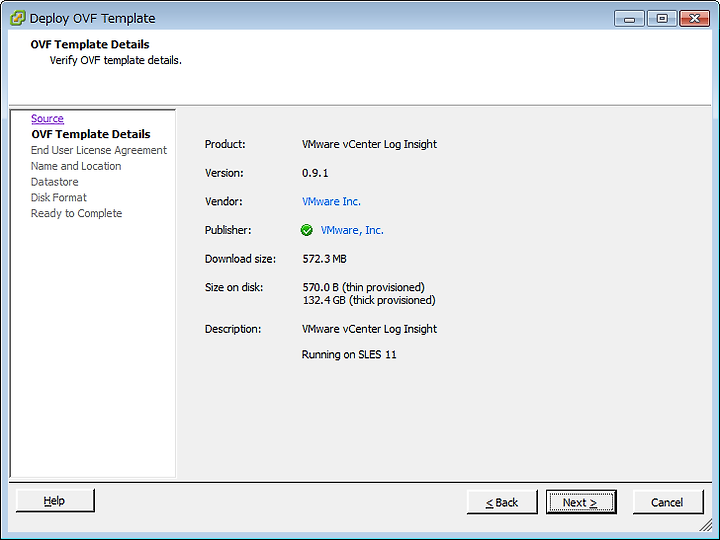Click the green verified publisher checkmark icon

(x=306, y=230)
